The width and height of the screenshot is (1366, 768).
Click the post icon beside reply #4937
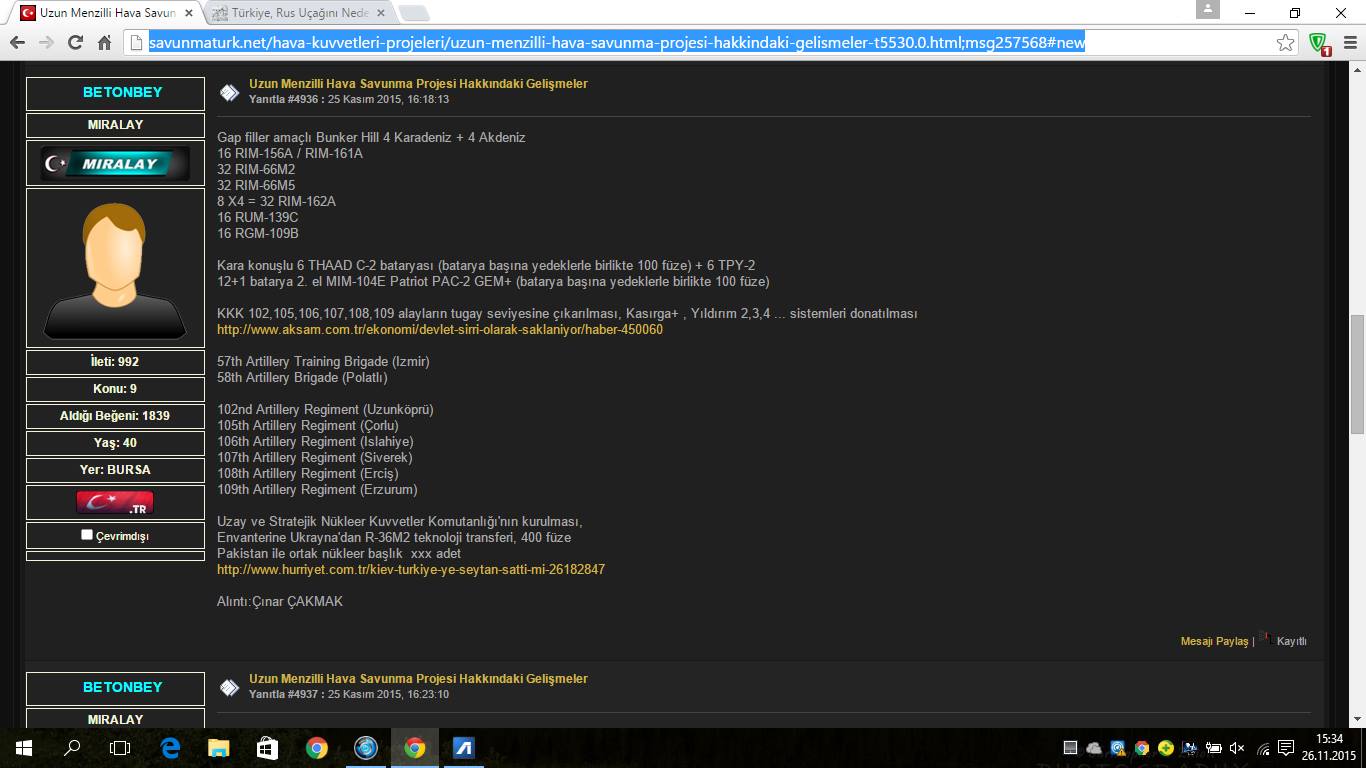229,688
